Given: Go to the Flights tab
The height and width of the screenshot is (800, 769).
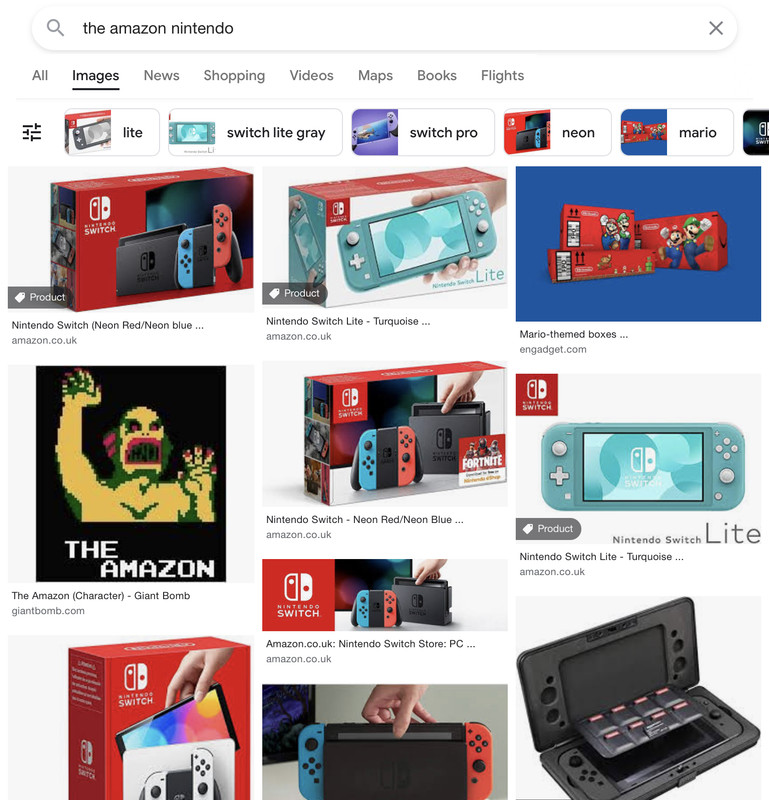Looking at the screenshot, I should [x=502, y=76].
